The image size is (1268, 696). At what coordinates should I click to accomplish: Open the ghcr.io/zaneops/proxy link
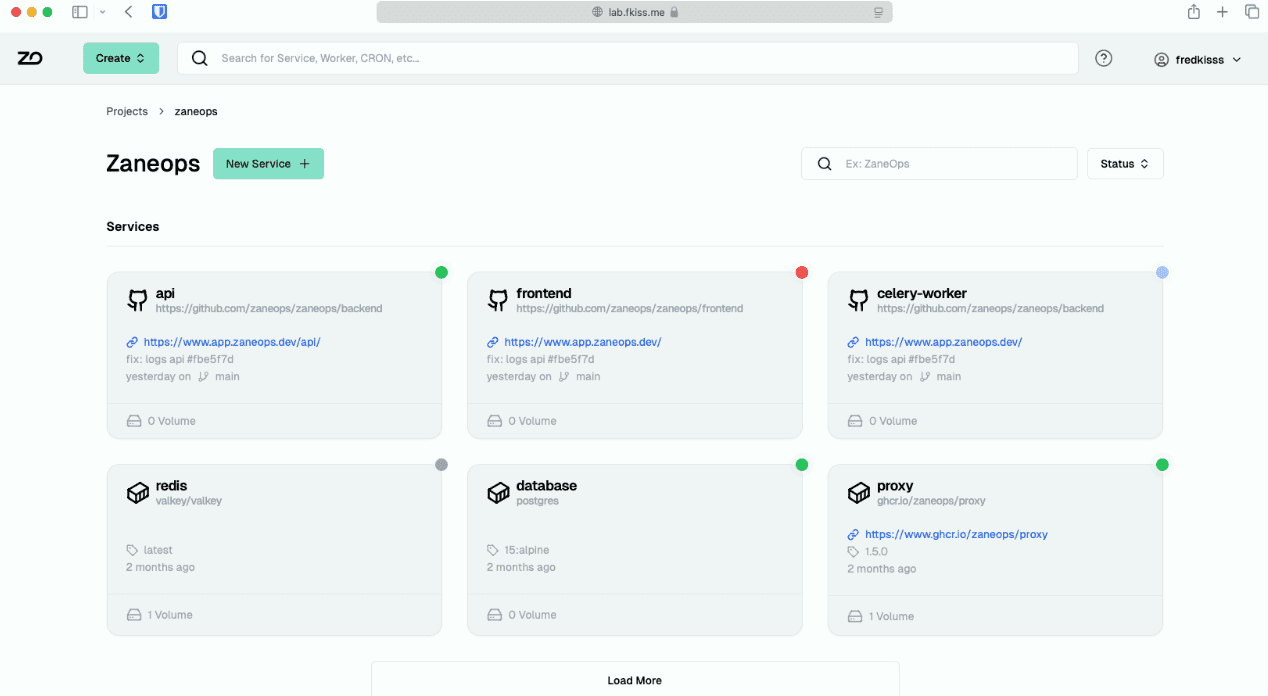pos(956,534)
